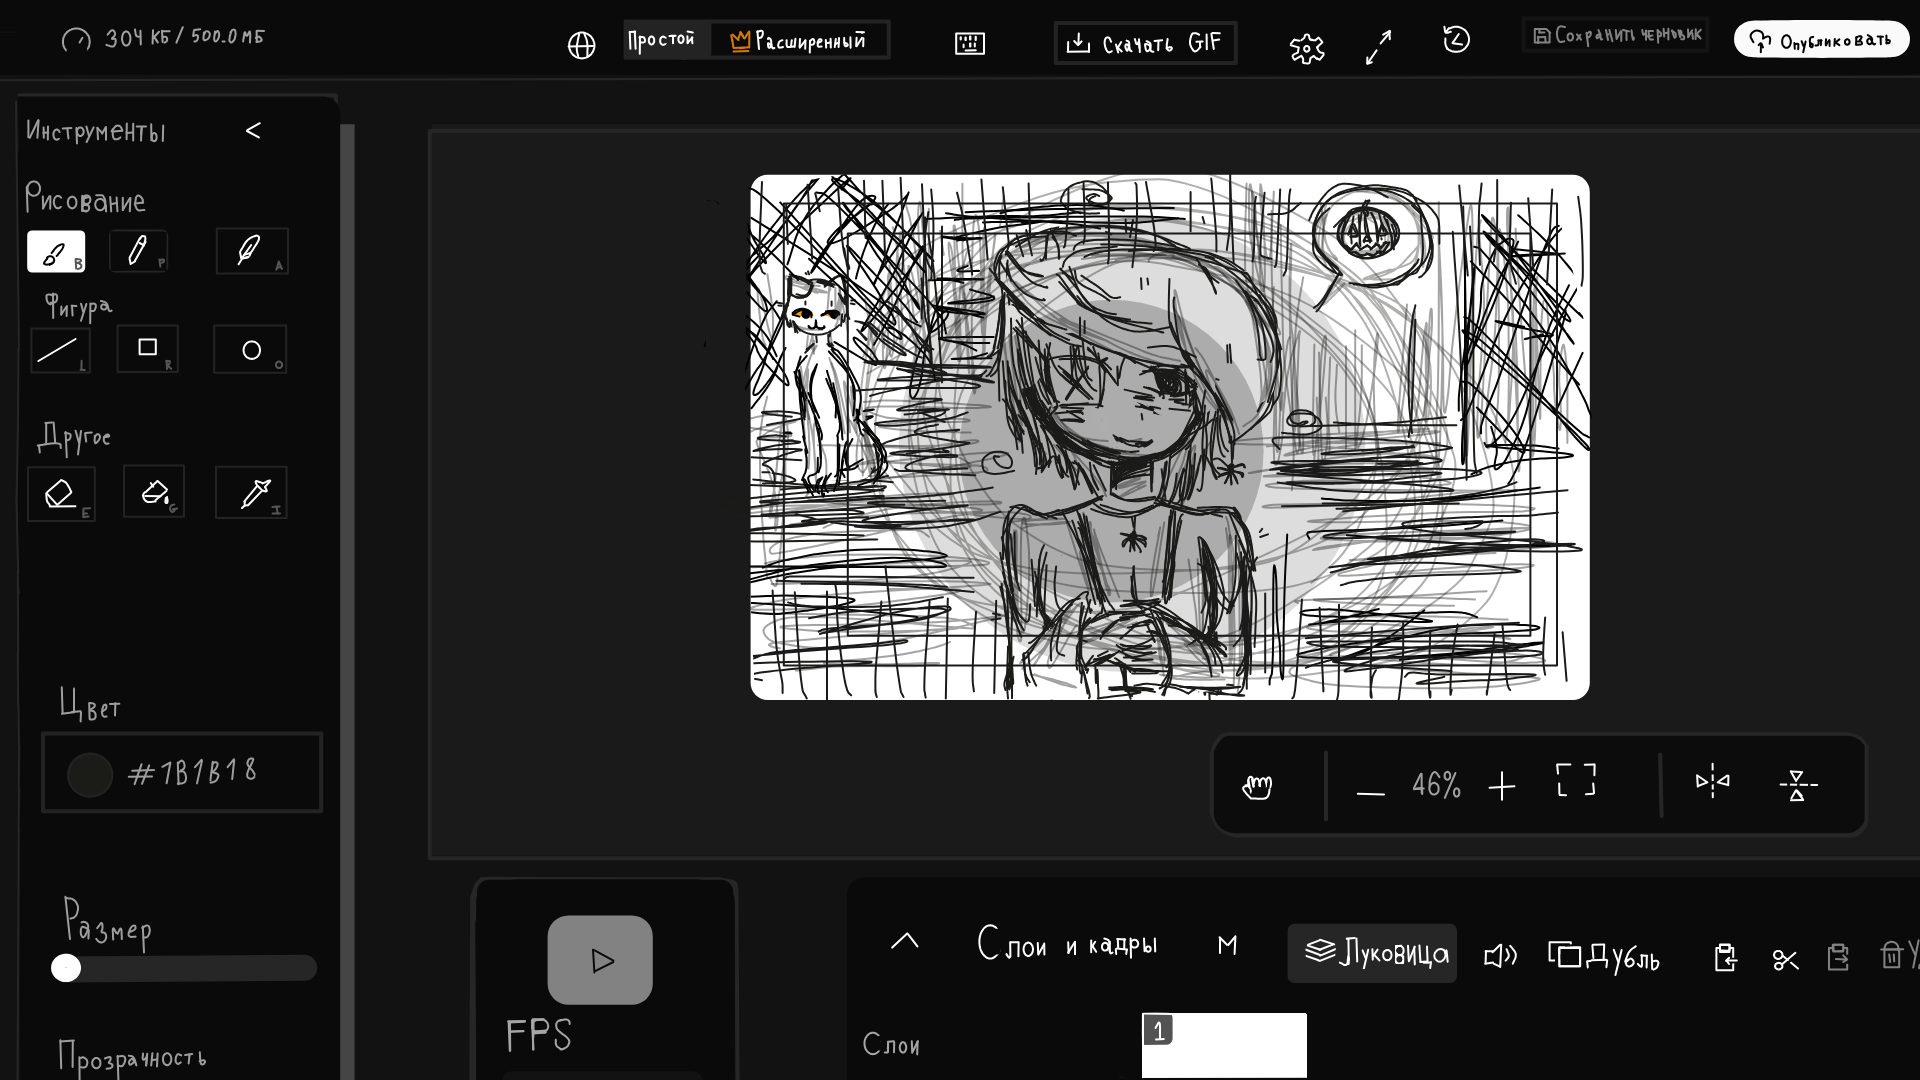Expand editor to fullscreen with arrows icon

pyautogui.click(x=1379, y=47)
